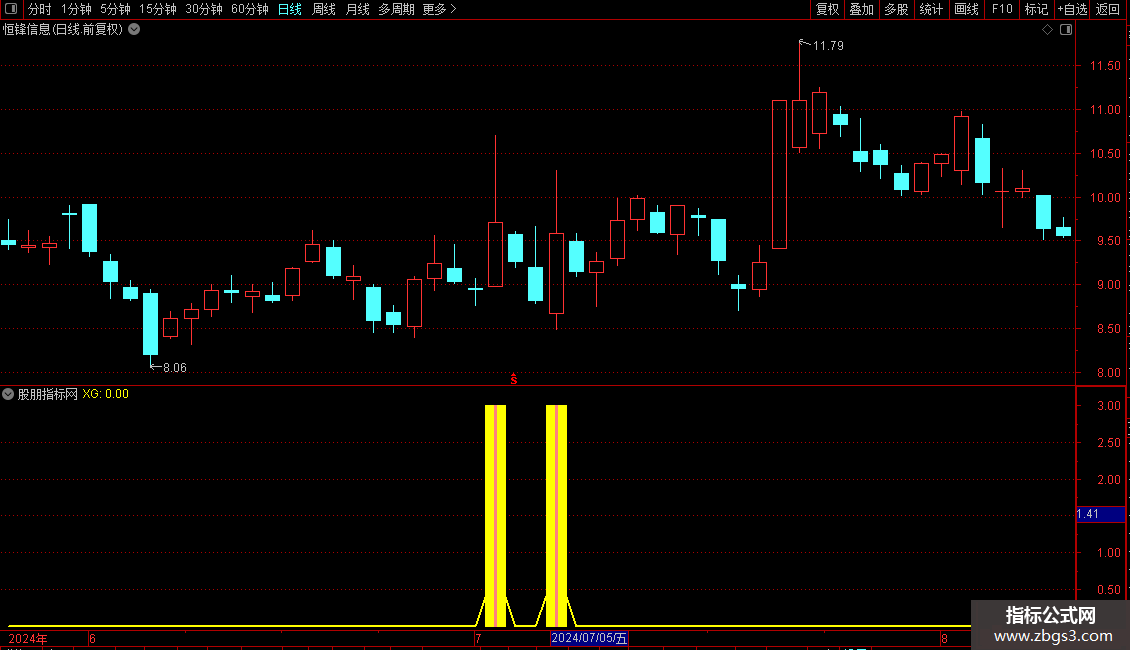The image size is (1130, 650).
Task: Select the 5分钟 period
Action: click(x=115, y=9)
